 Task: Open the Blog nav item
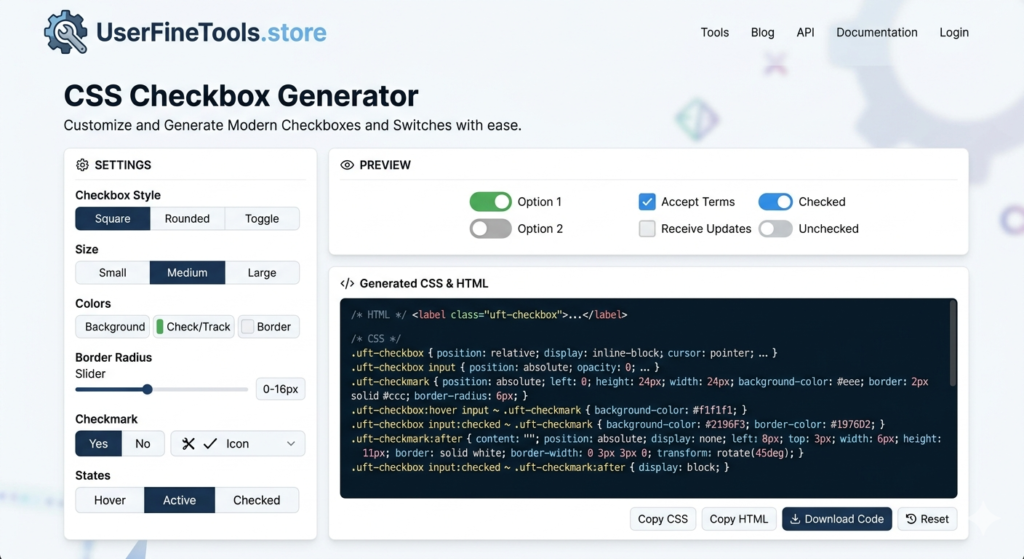(x=762, y=33)
